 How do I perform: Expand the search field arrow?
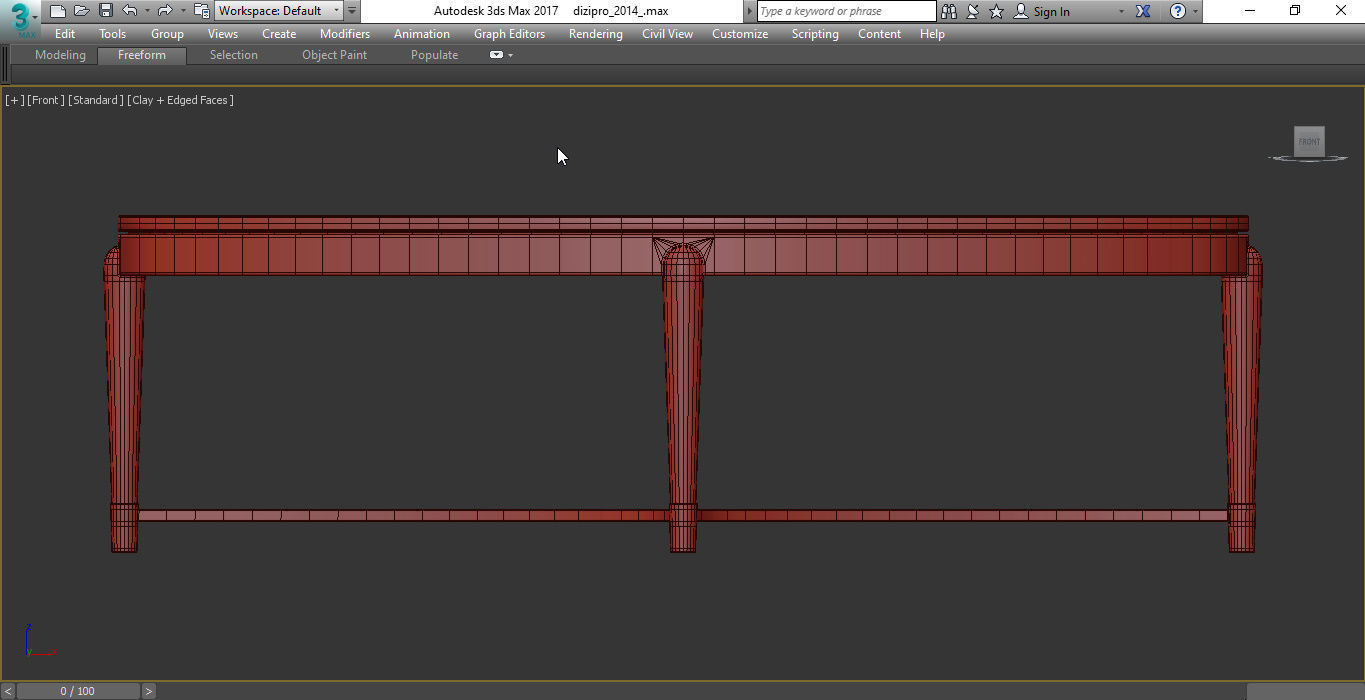point(751,11)
